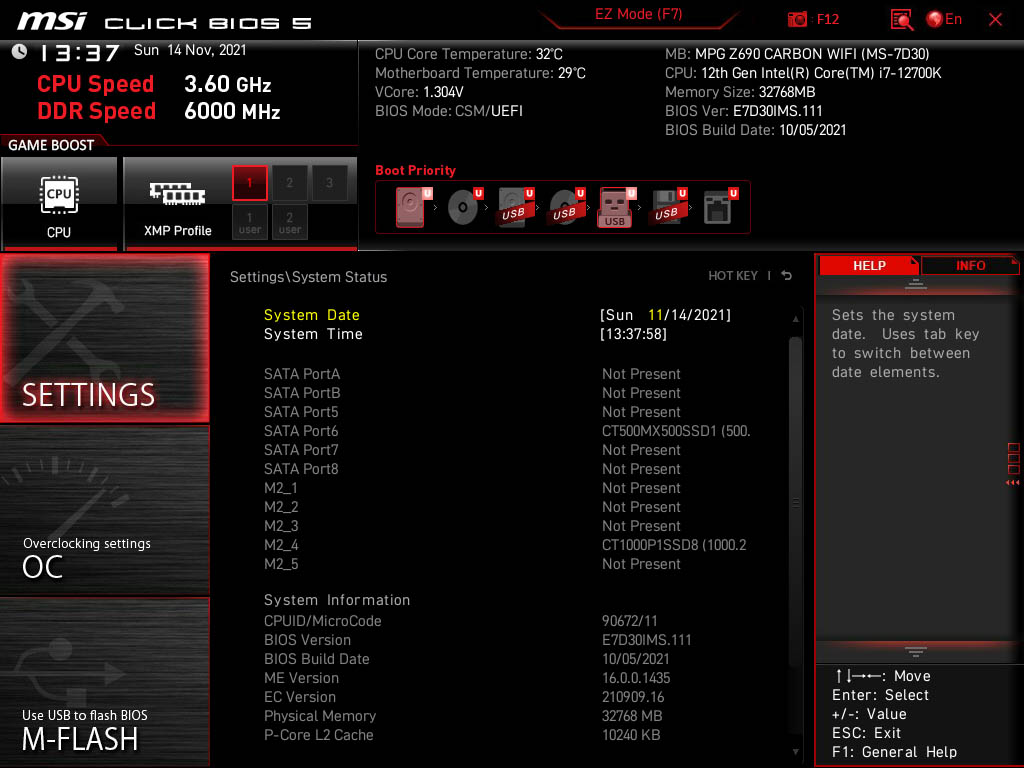Open the OC overclocking settings menu

click(104, 510)
